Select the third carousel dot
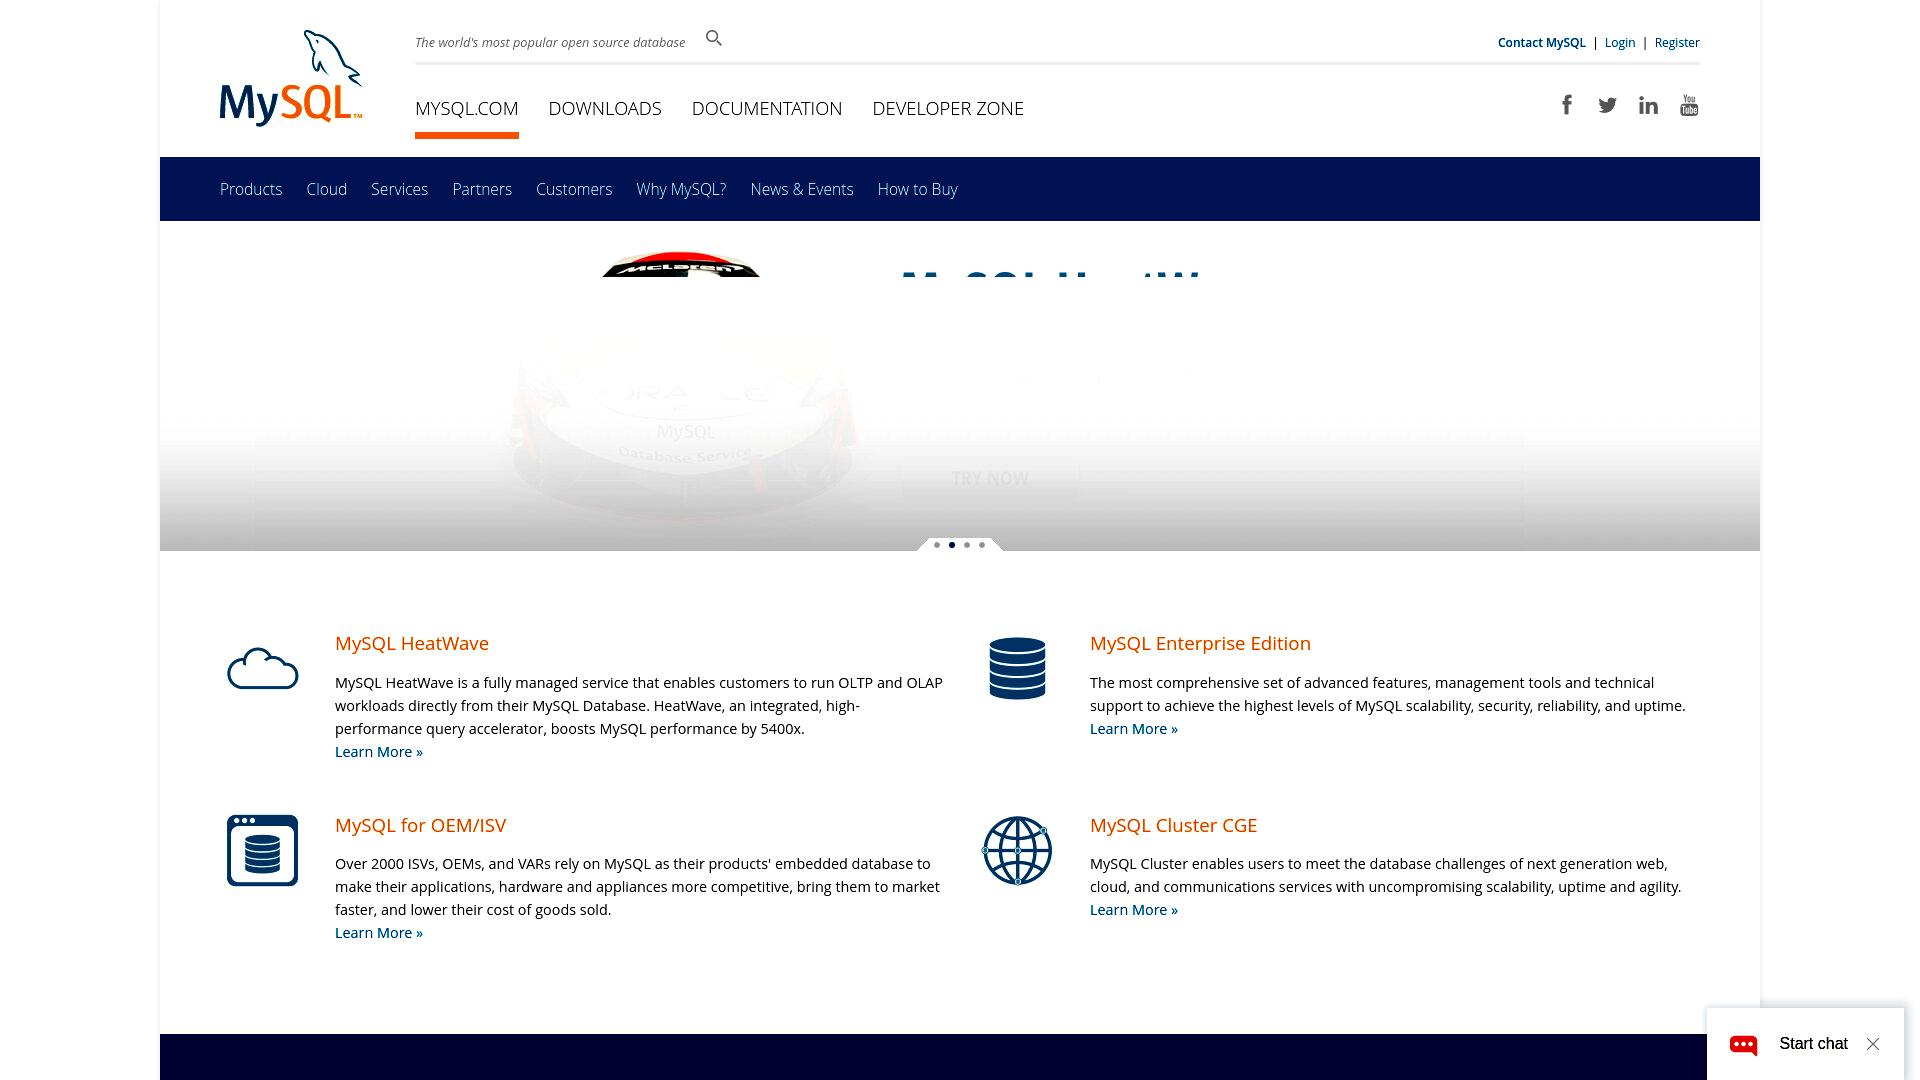The width and height of the screenshot is (1920, 1080). click(967, 545)
